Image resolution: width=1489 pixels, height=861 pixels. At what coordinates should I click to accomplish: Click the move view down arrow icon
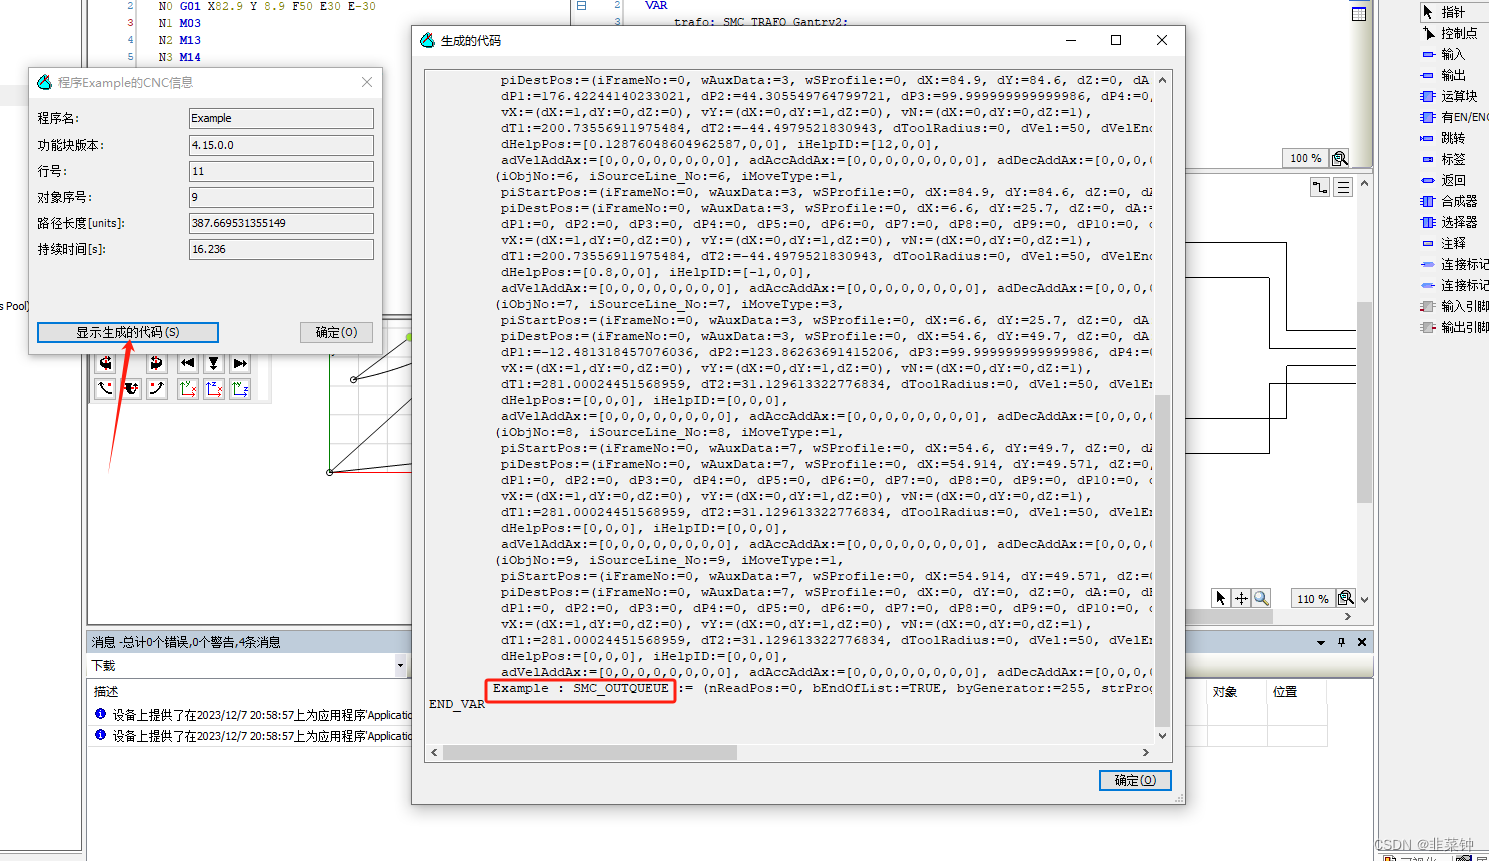pos(213,363)
